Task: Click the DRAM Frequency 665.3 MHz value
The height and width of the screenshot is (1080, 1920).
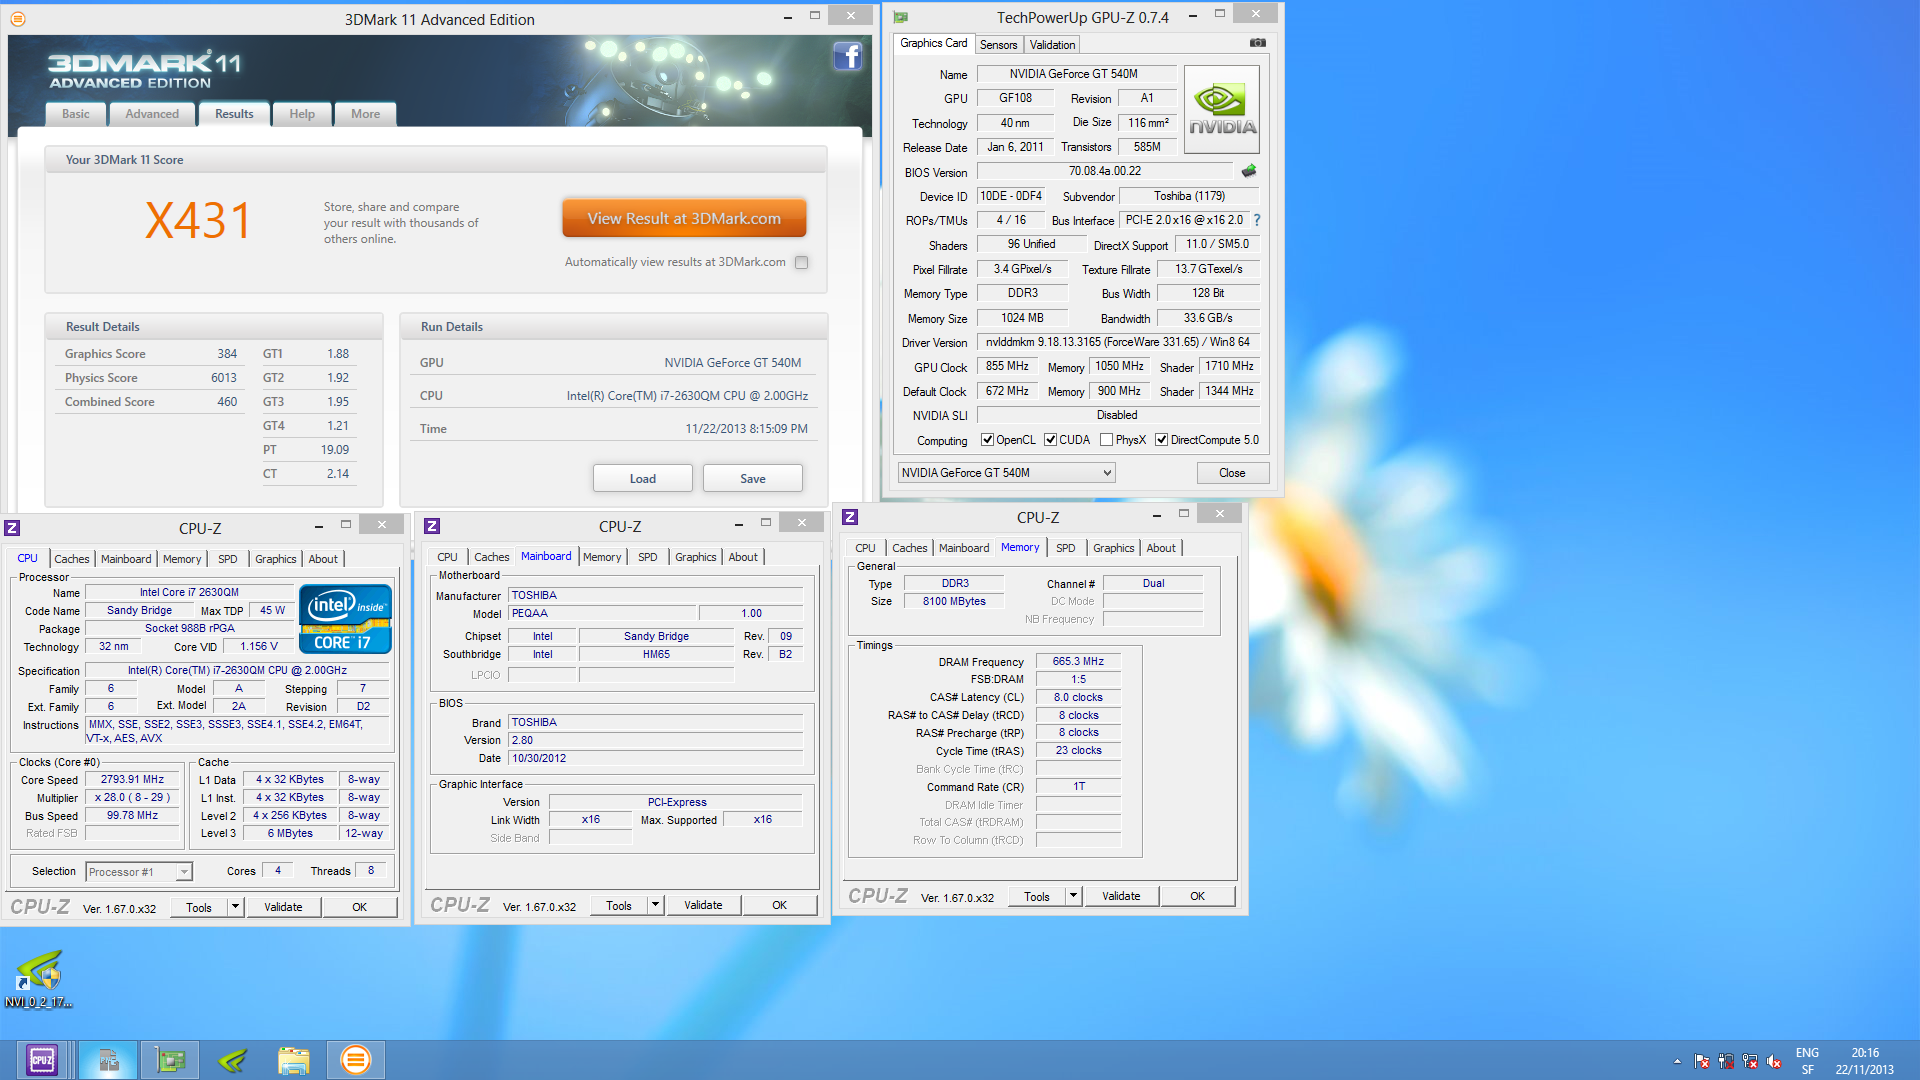Action: [1078, 662]
